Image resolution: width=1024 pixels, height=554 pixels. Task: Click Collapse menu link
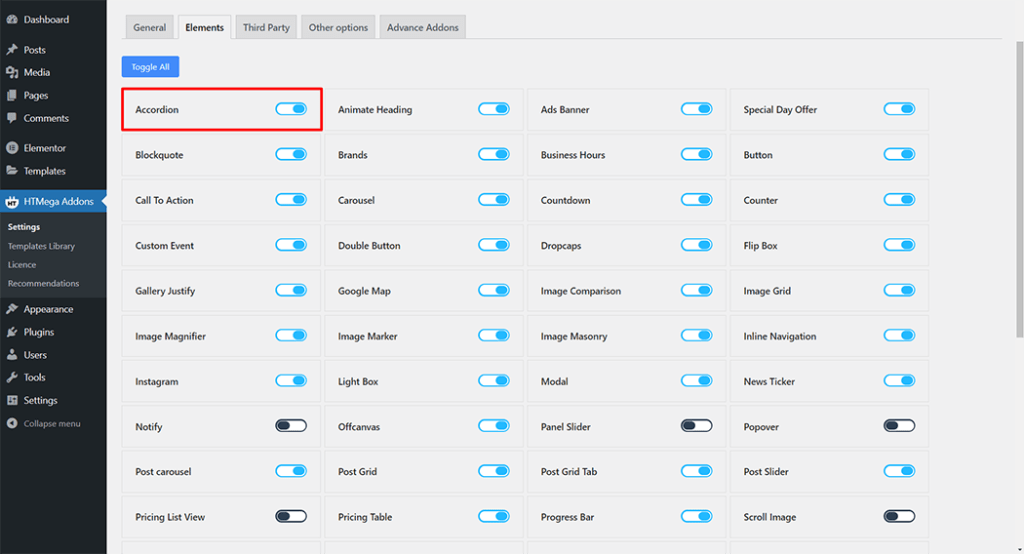point(52,423)
